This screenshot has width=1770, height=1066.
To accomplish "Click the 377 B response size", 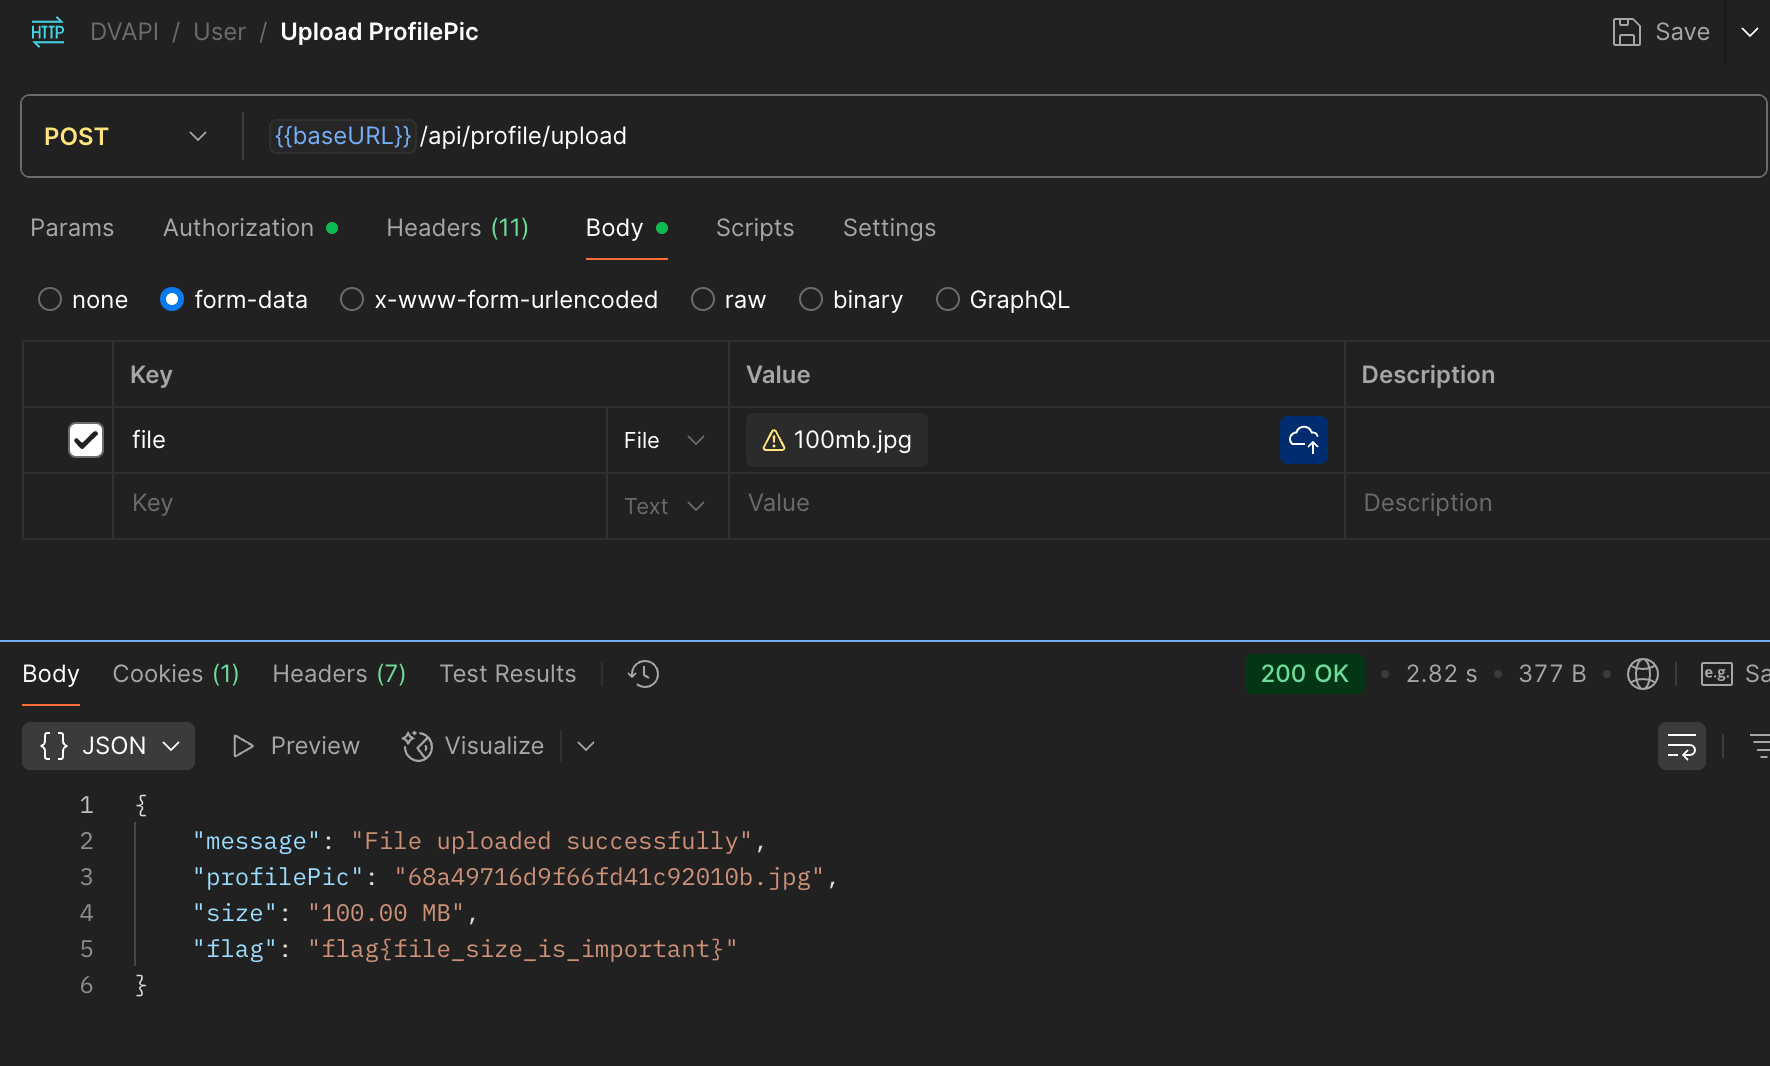I will (1552, 674).
